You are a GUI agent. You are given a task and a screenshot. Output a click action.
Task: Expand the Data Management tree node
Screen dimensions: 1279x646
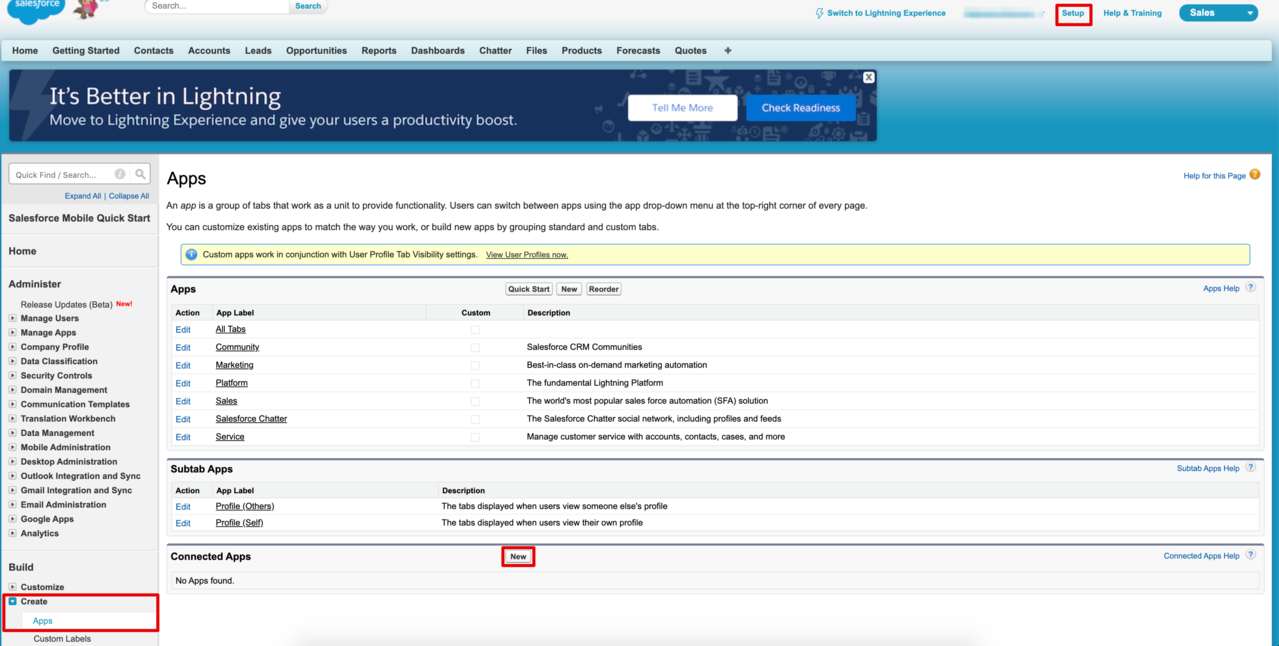coord(13,433)
